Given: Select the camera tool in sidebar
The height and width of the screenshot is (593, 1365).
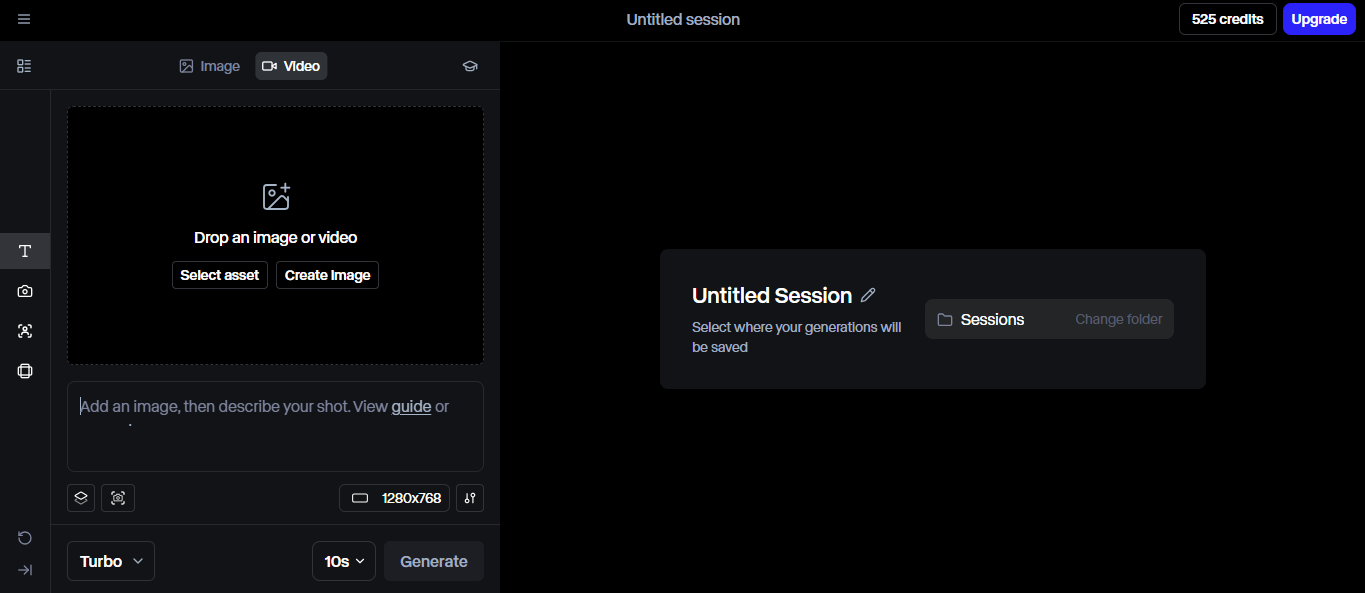Looking at the screenshot, I should pyautogui.click(x=25, y=291).
